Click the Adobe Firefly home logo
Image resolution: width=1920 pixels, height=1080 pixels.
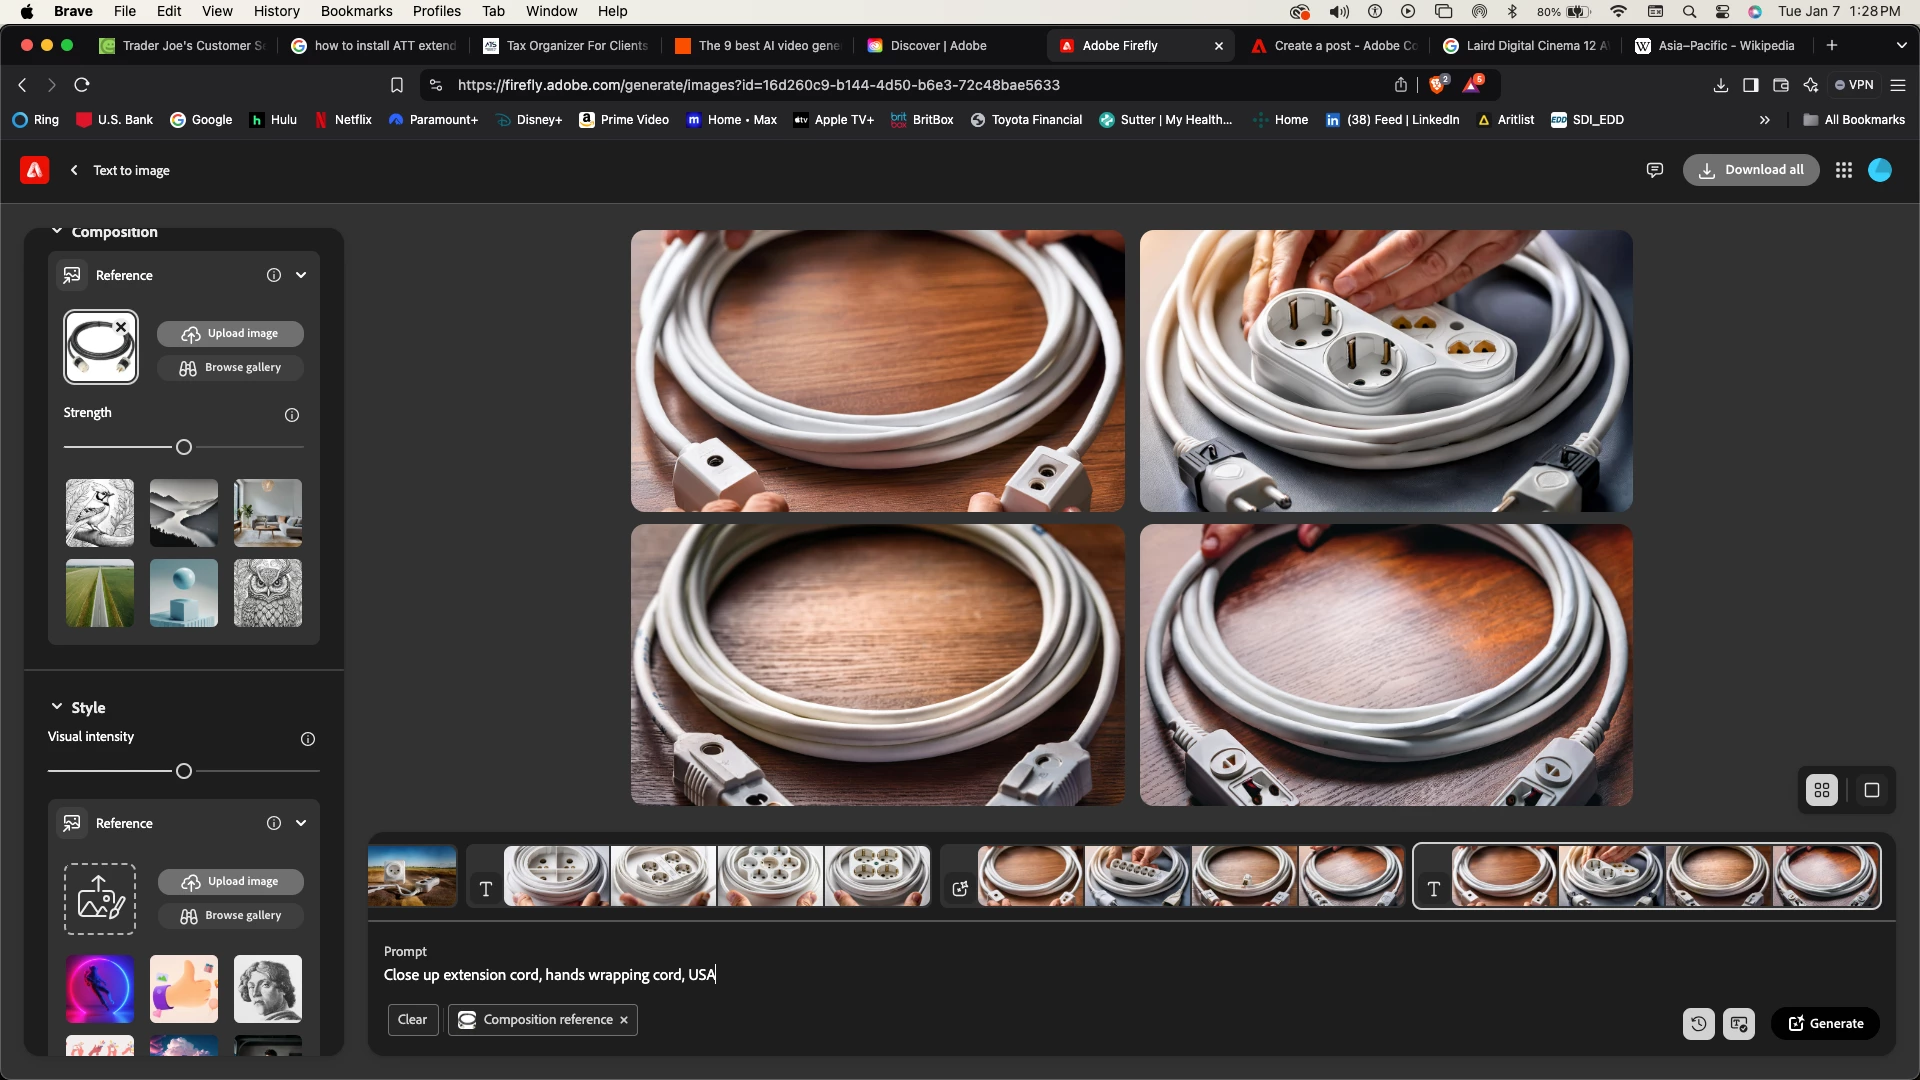34,170
